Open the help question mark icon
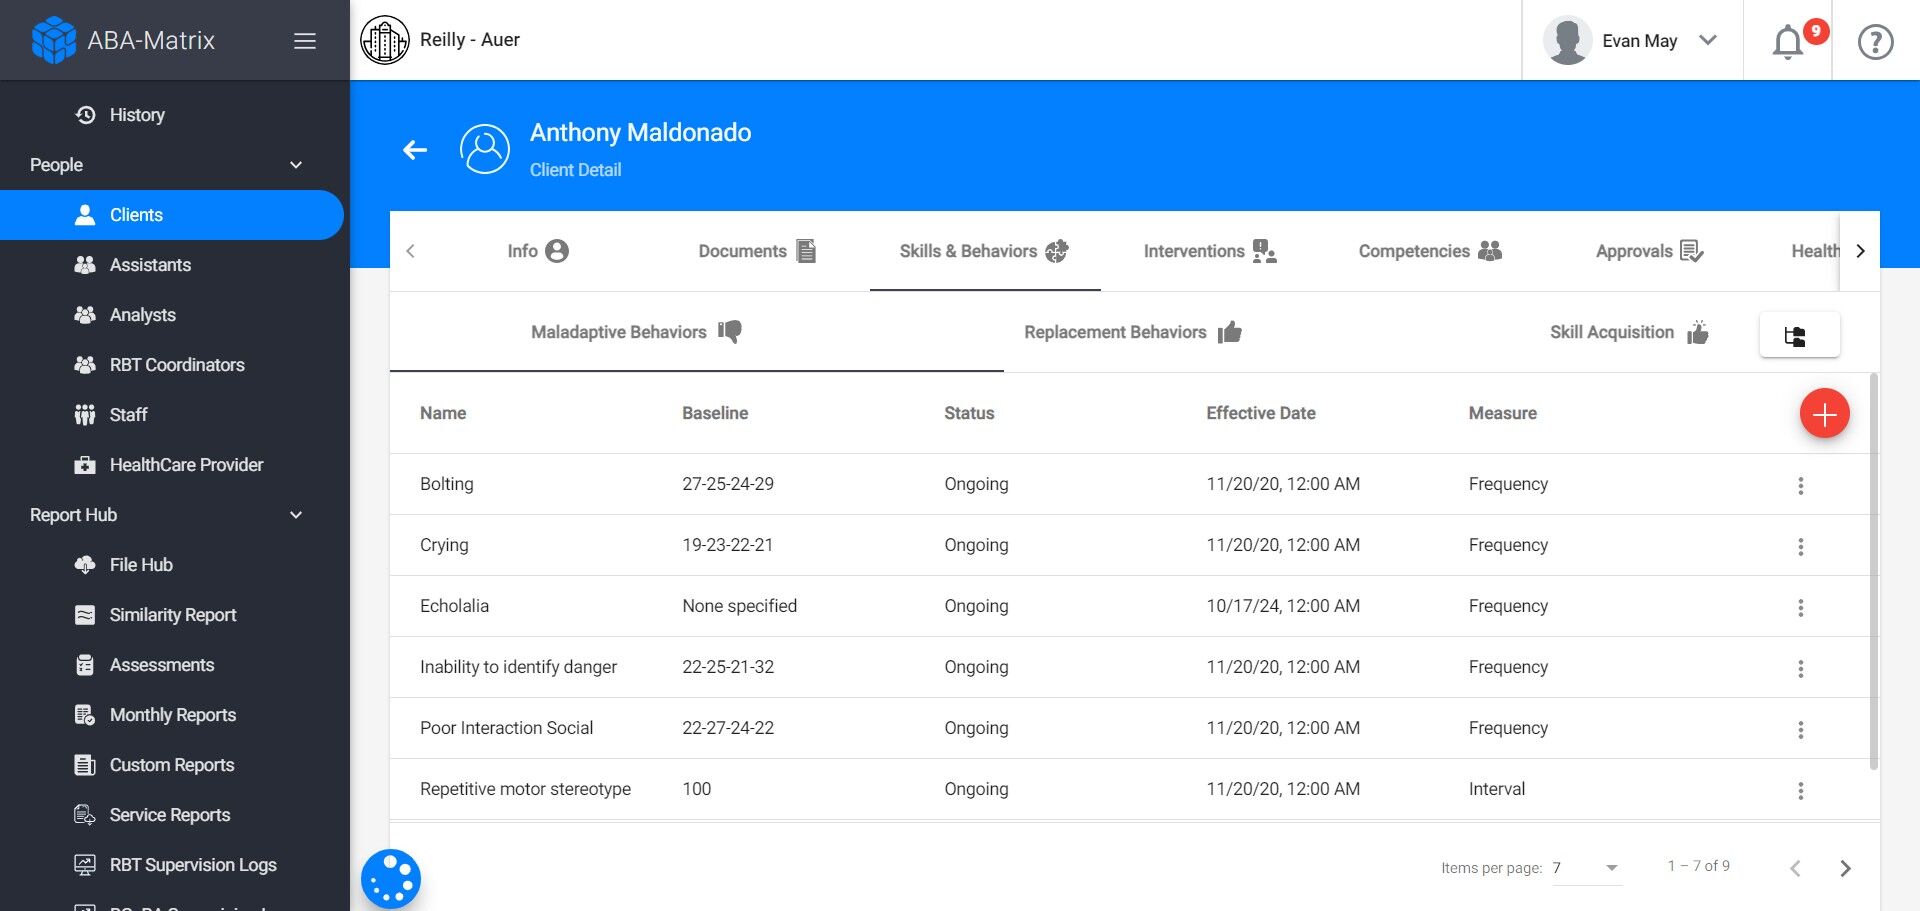Screen dimensions: 1920x911 (x=1875, y=42)
